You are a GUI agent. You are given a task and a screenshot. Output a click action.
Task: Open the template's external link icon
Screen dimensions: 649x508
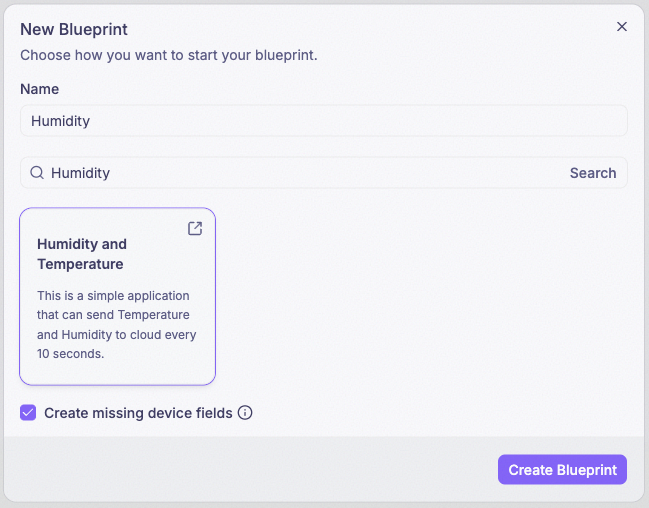(x=195, y=228)
